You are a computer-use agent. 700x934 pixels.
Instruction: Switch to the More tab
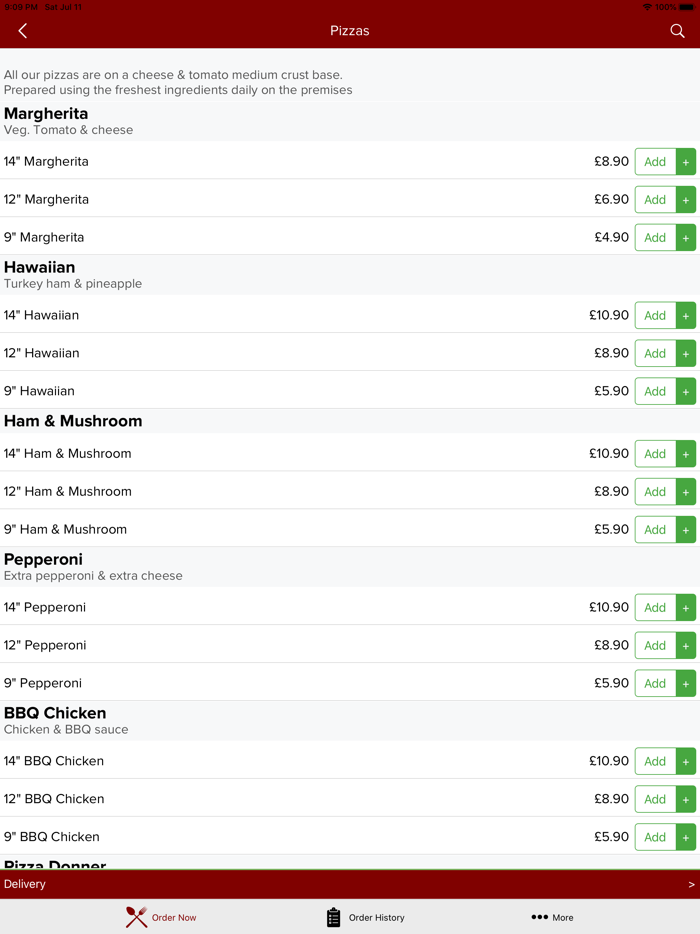(x=563, y=917)
